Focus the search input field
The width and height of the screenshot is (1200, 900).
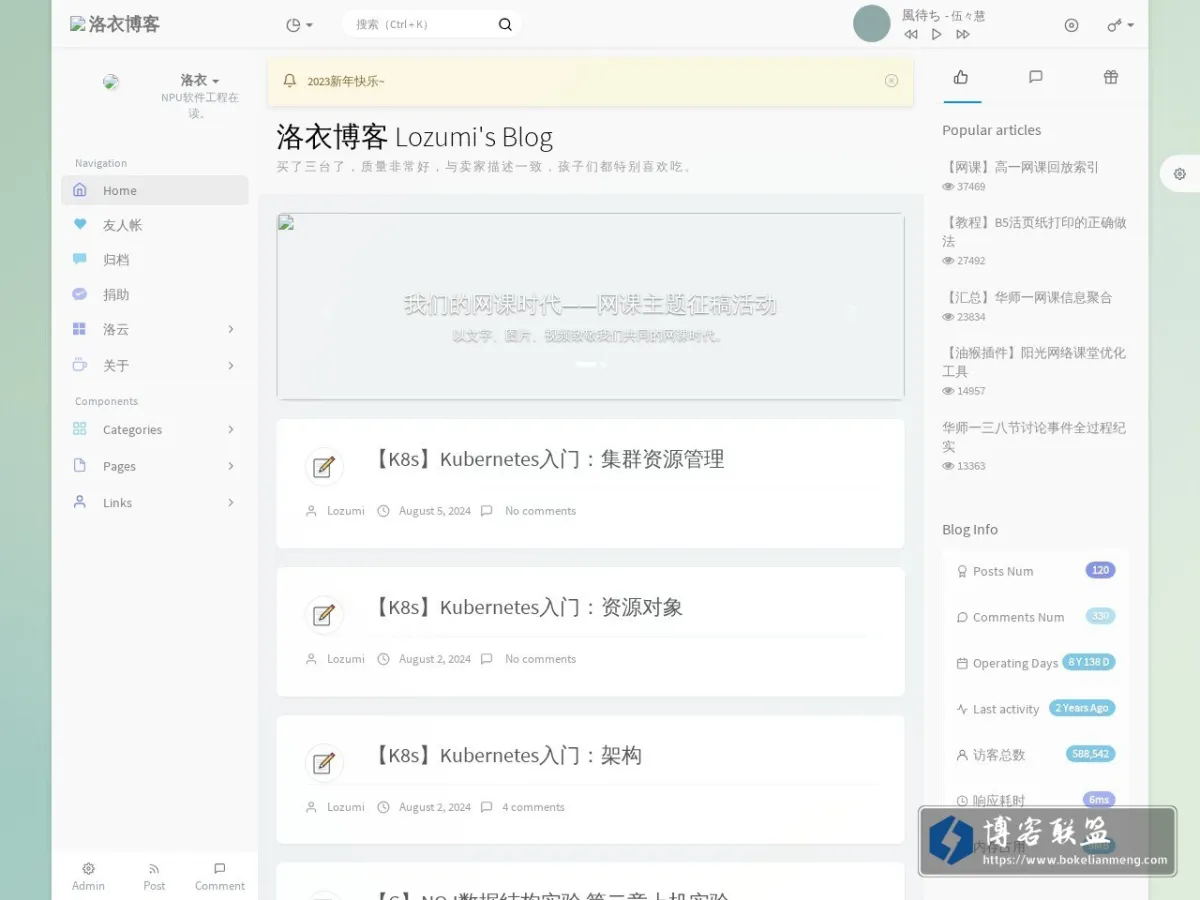(x=420, y=25)
